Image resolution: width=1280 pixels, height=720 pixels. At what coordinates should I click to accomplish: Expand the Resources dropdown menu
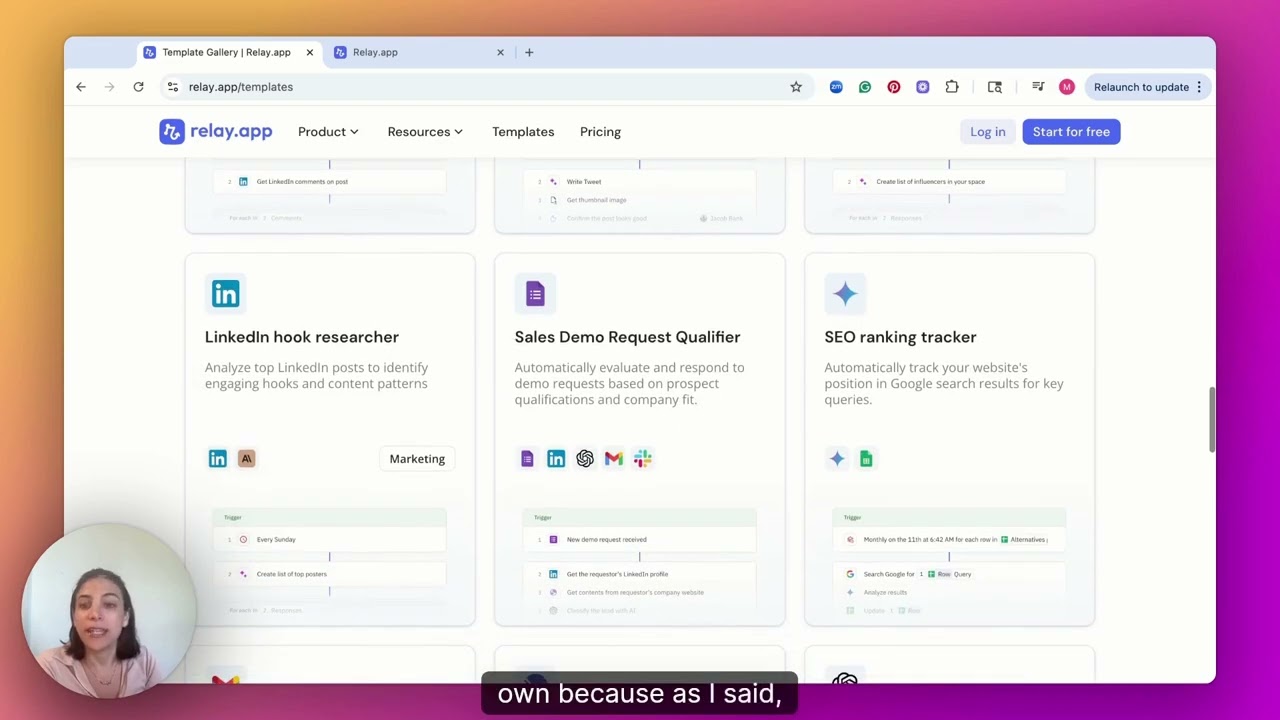click(425, 132)
